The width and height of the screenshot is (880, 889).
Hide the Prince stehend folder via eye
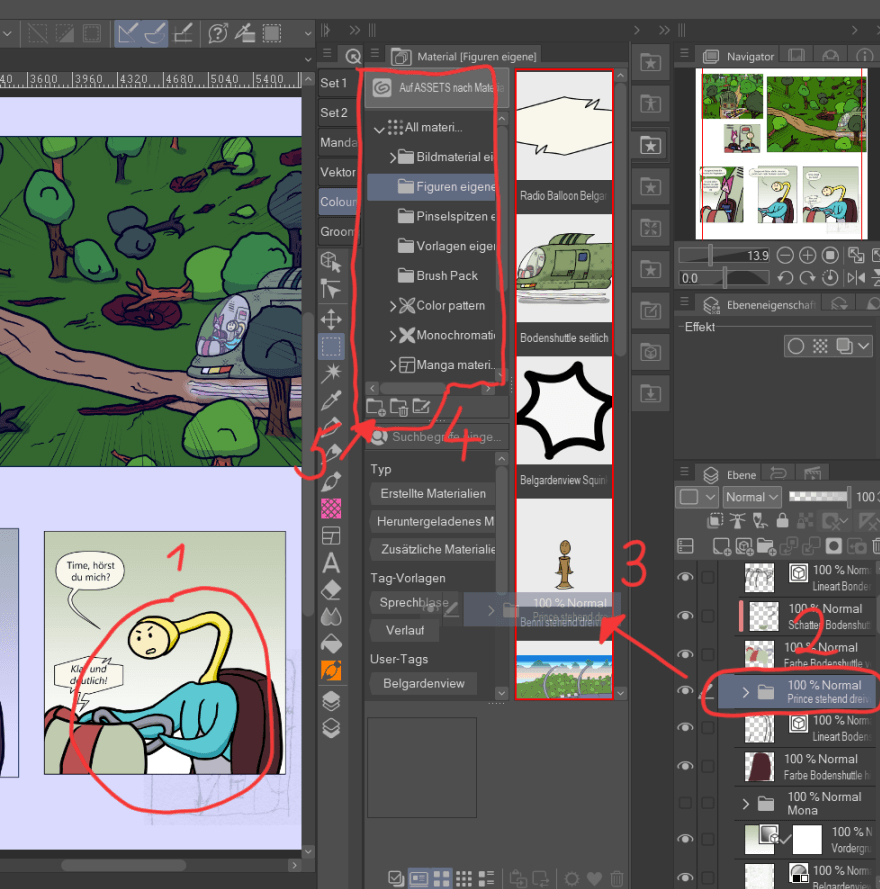coord(686,691)
